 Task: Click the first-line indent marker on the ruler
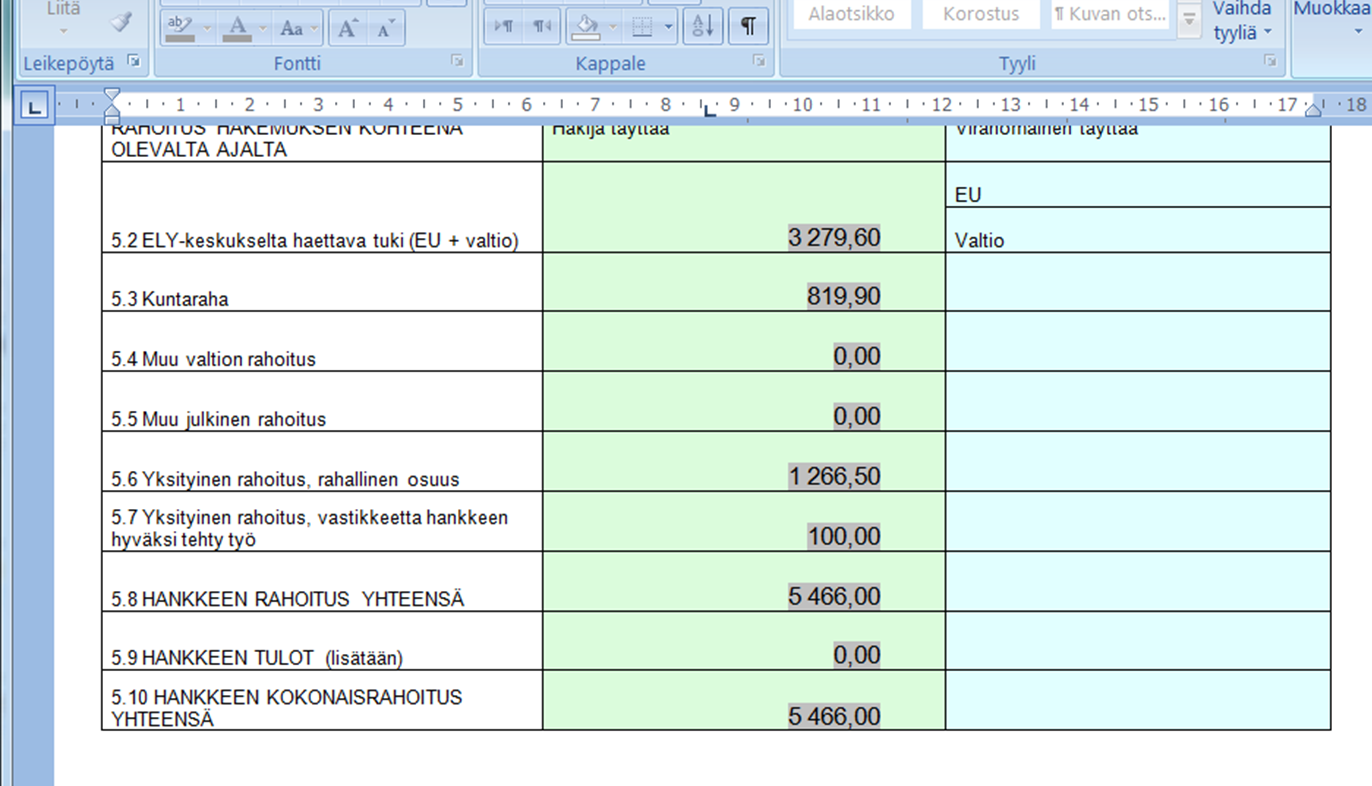coord(112,95)
